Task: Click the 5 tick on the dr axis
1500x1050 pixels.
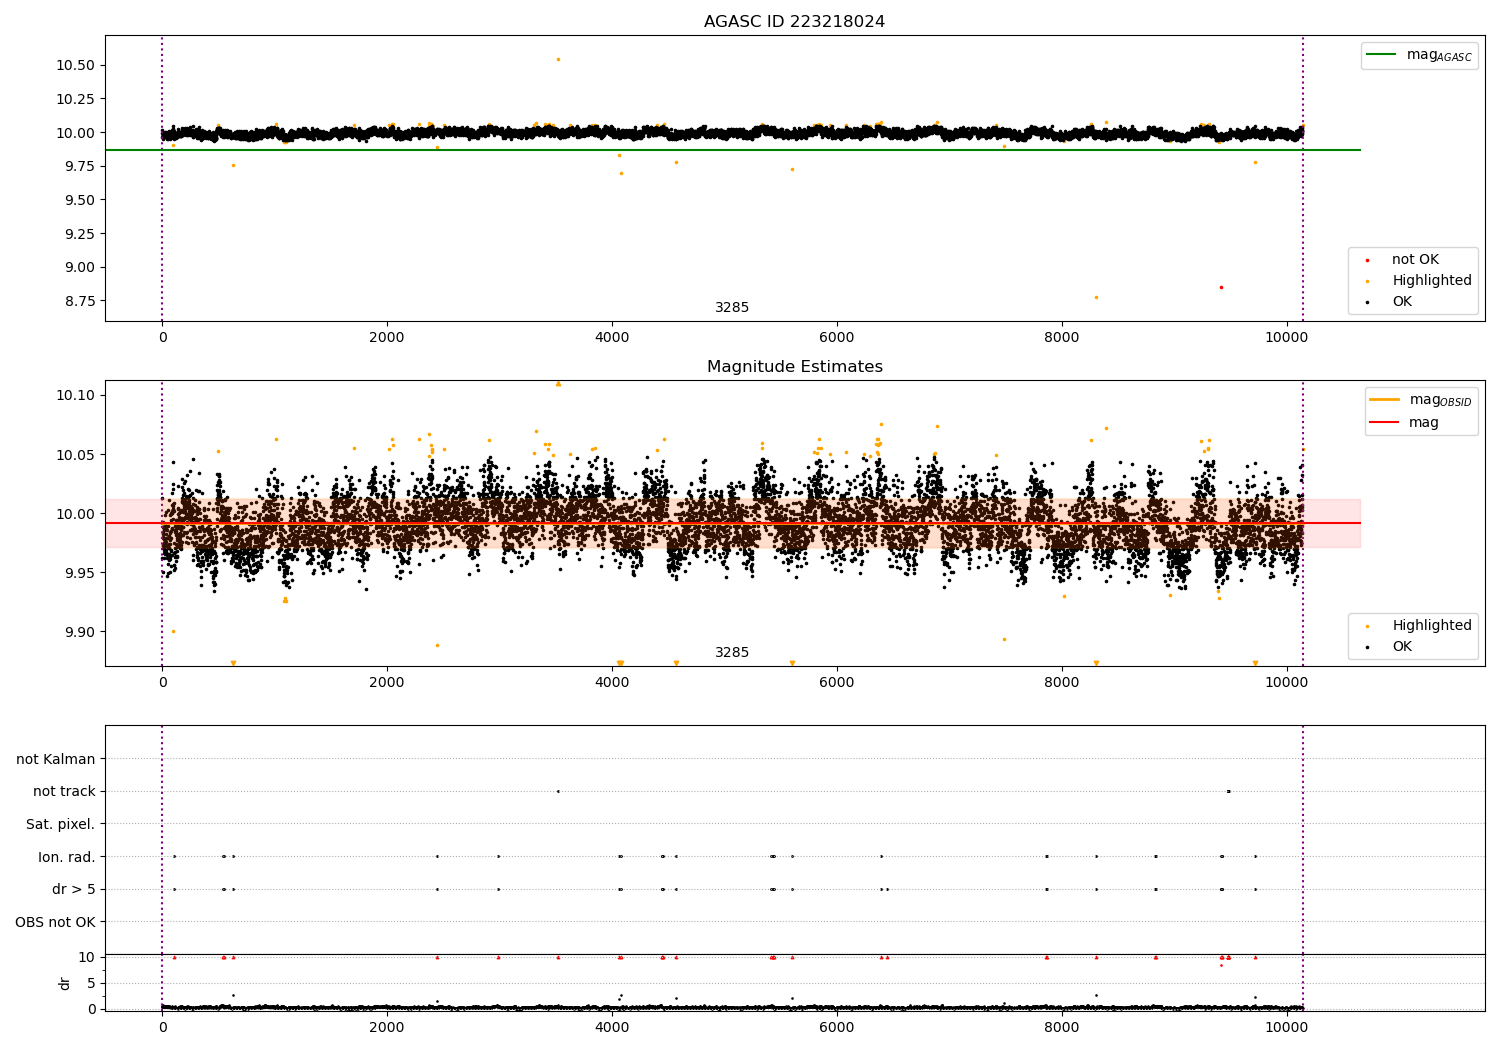Action: click(92, 983)
